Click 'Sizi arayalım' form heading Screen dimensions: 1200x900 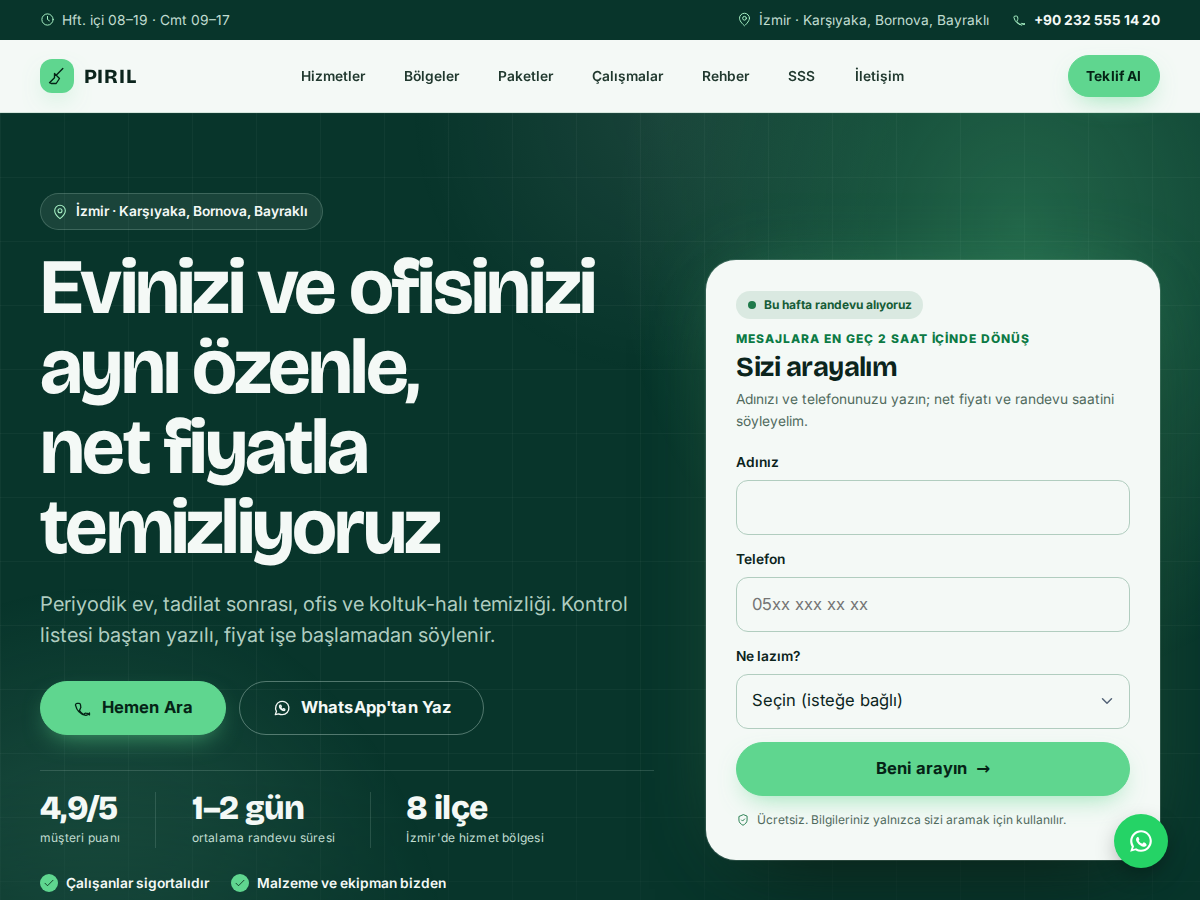click(816, 367)
